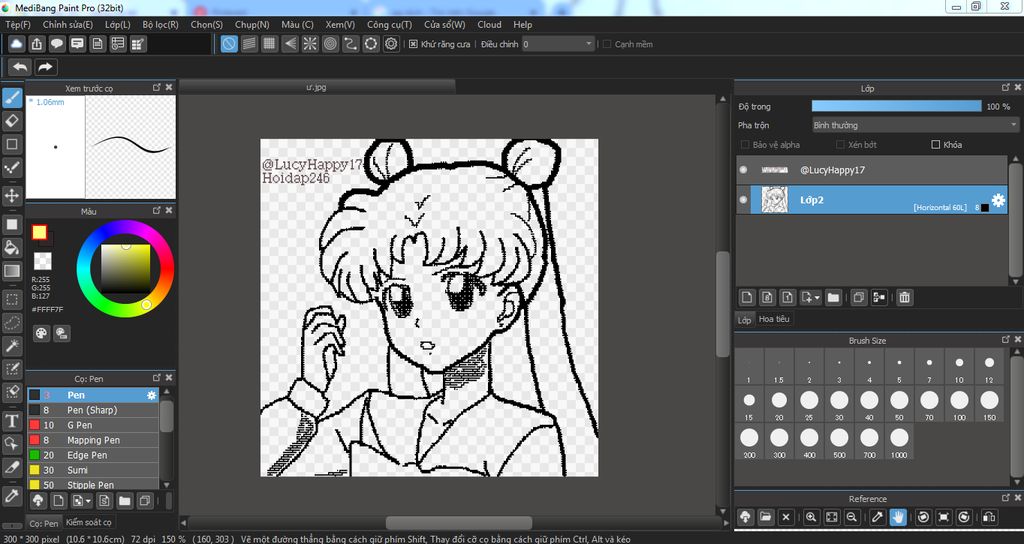1024x544 pixels.
Task: Open the Điều chỉnh correction dropdown
Action: 558,44
